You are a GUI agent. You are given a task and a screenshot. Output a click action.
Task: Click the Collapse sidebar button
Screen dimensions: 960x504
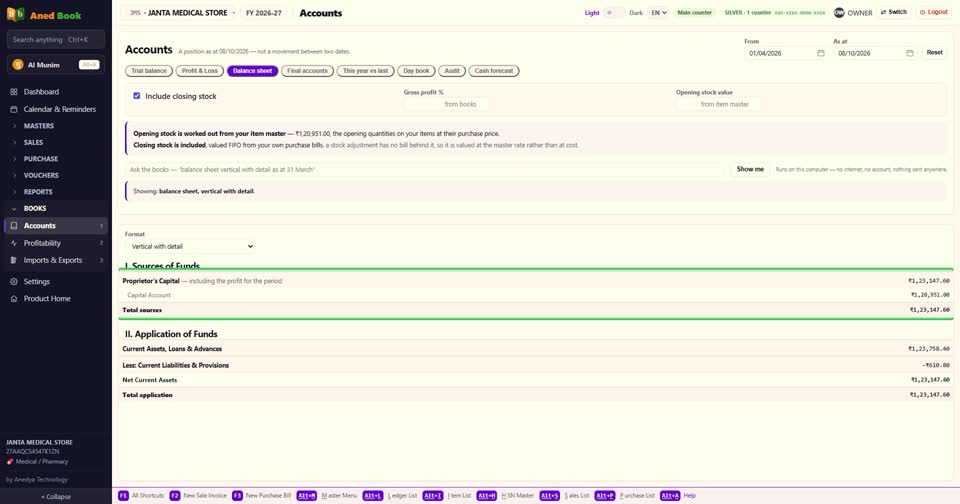click(56, 497)
